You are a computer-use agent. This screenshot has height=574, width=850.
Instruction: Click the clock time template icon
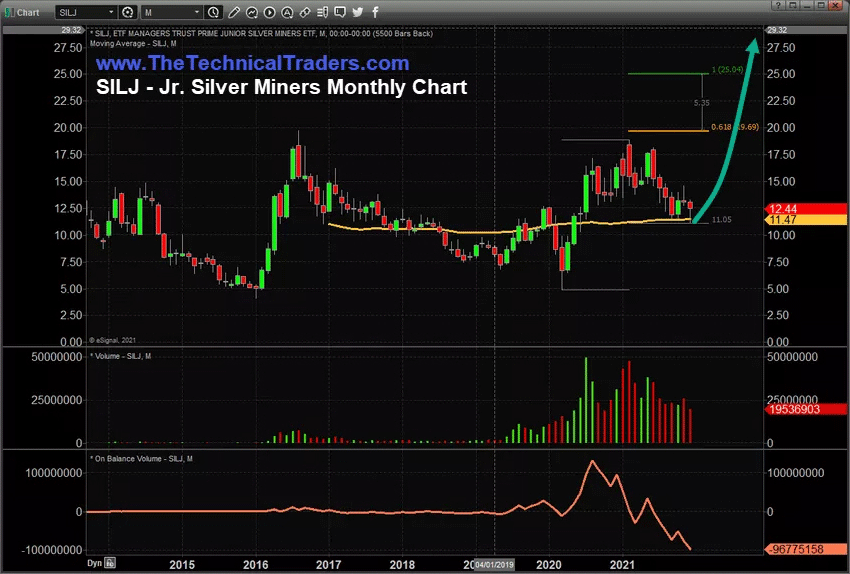coord(213,13)
